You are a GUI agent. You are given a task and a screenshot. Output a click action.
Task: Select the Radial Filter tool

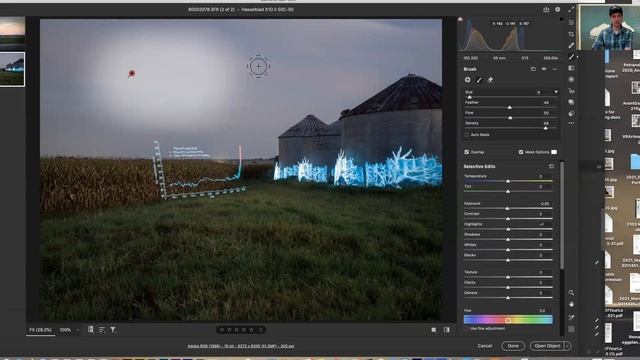pyautogui.click(x=571, y=80)
